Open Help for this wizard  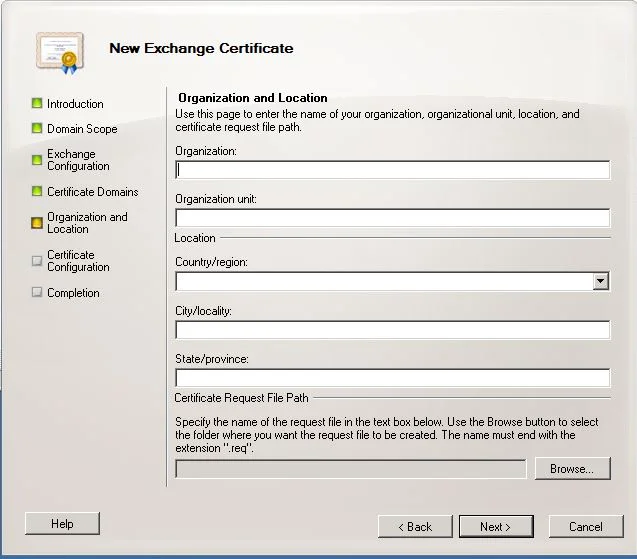(x=62, y=524)
